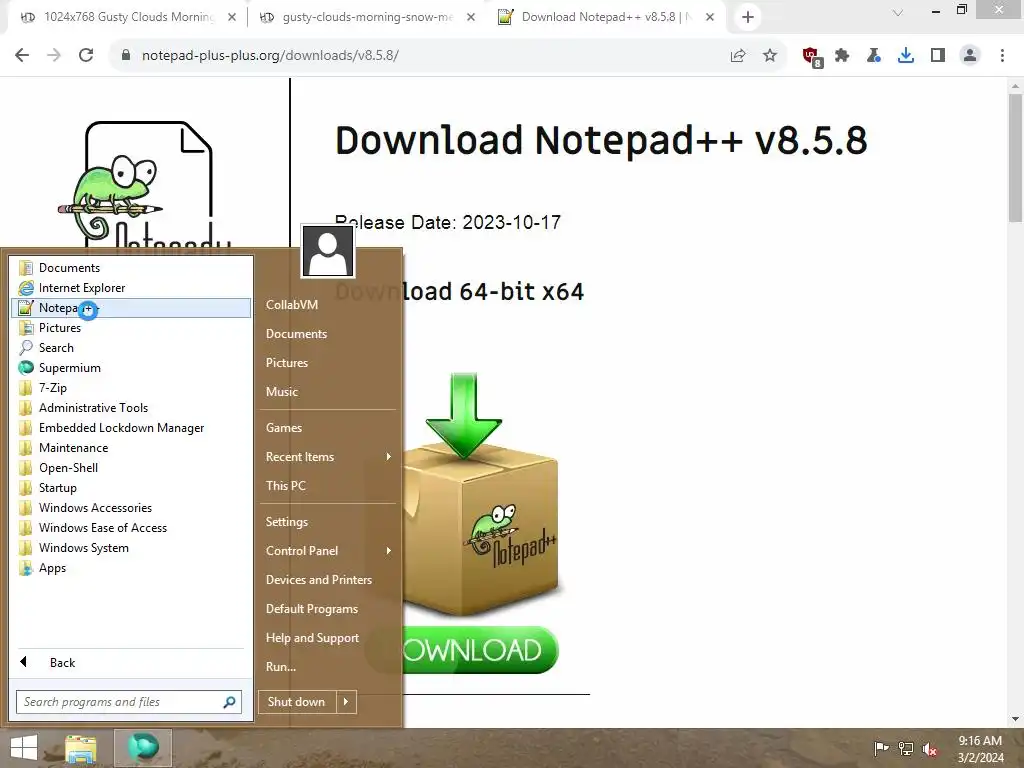Open Apps in the programs list
The height and width of the screenshot is (768, 1024).
[131, 568]
